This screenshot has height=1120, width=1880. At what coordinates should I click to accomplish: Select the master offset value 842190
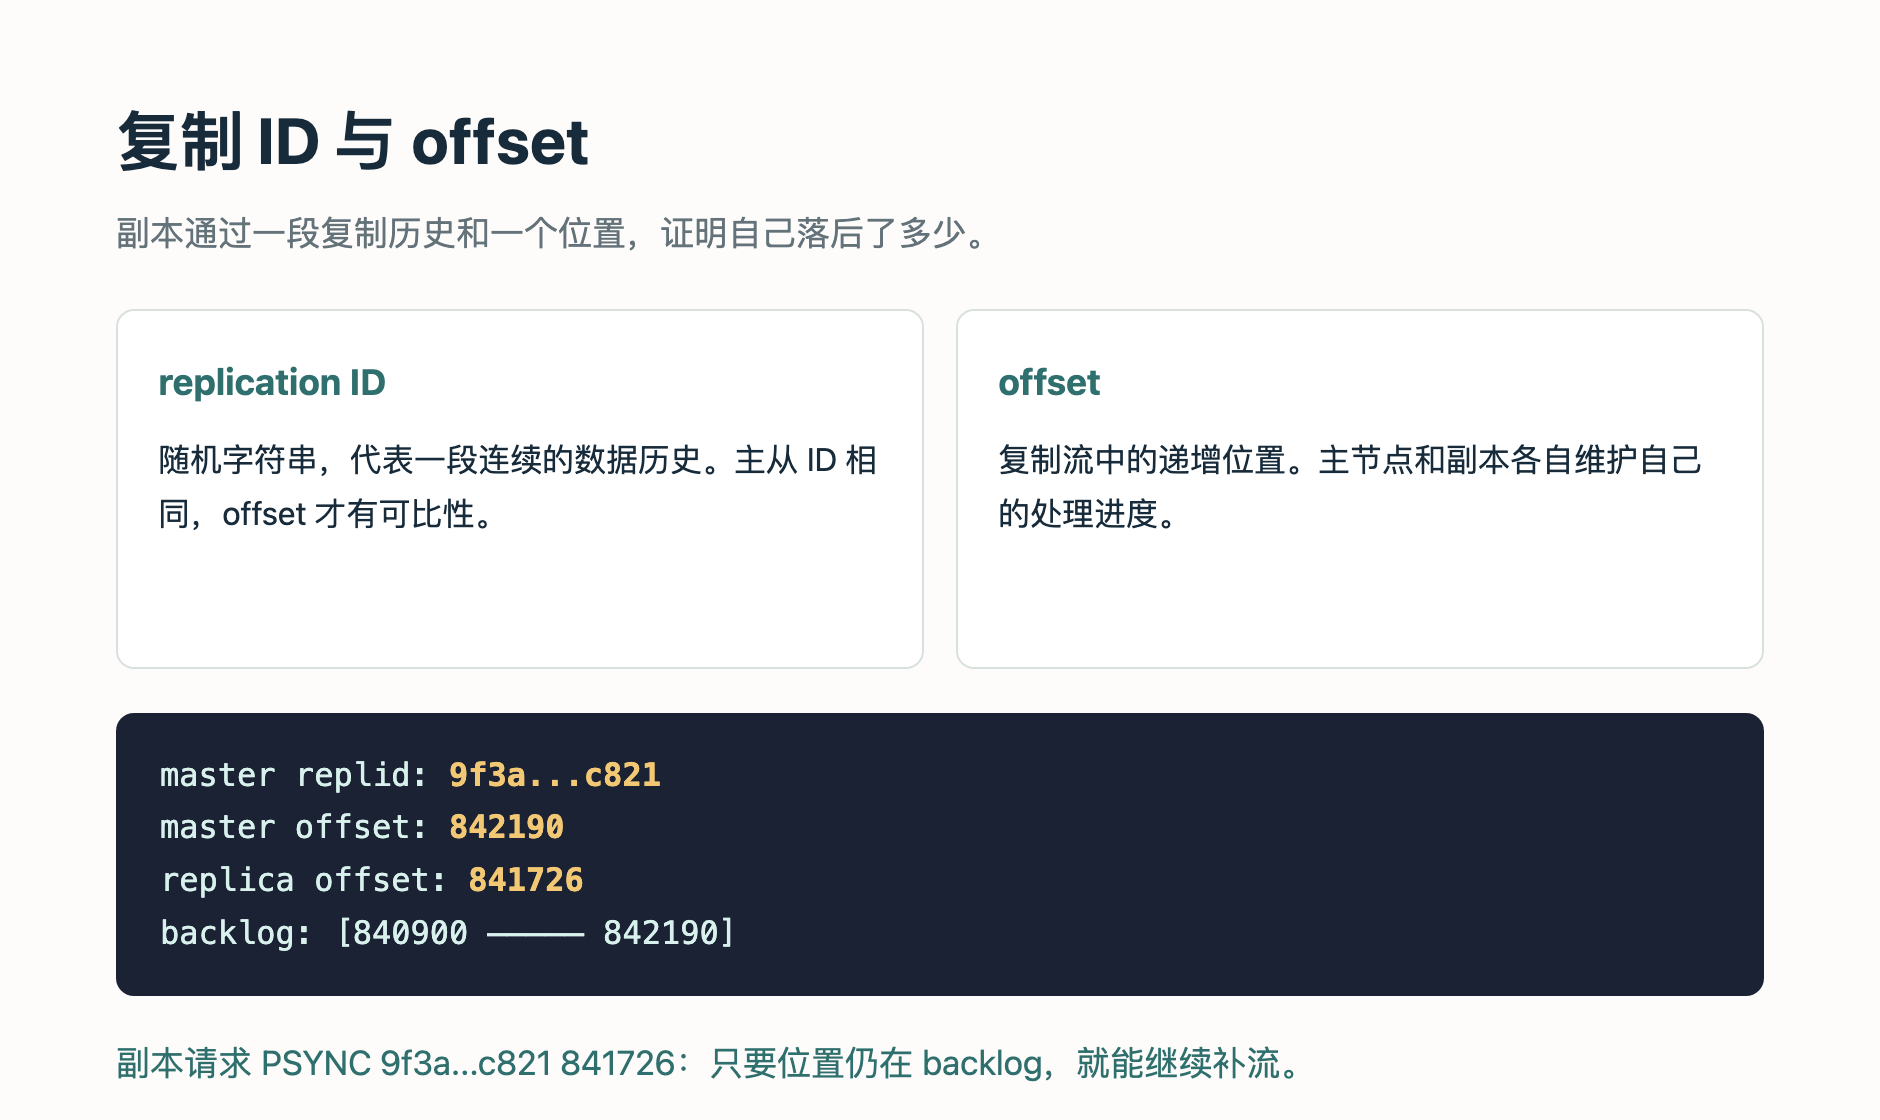point(506,827)
